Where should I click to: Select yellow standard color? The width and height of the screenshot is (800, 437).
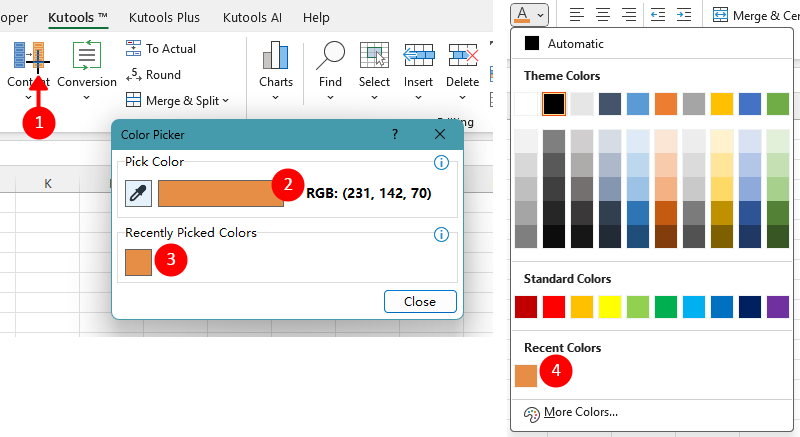coord(610,307)
